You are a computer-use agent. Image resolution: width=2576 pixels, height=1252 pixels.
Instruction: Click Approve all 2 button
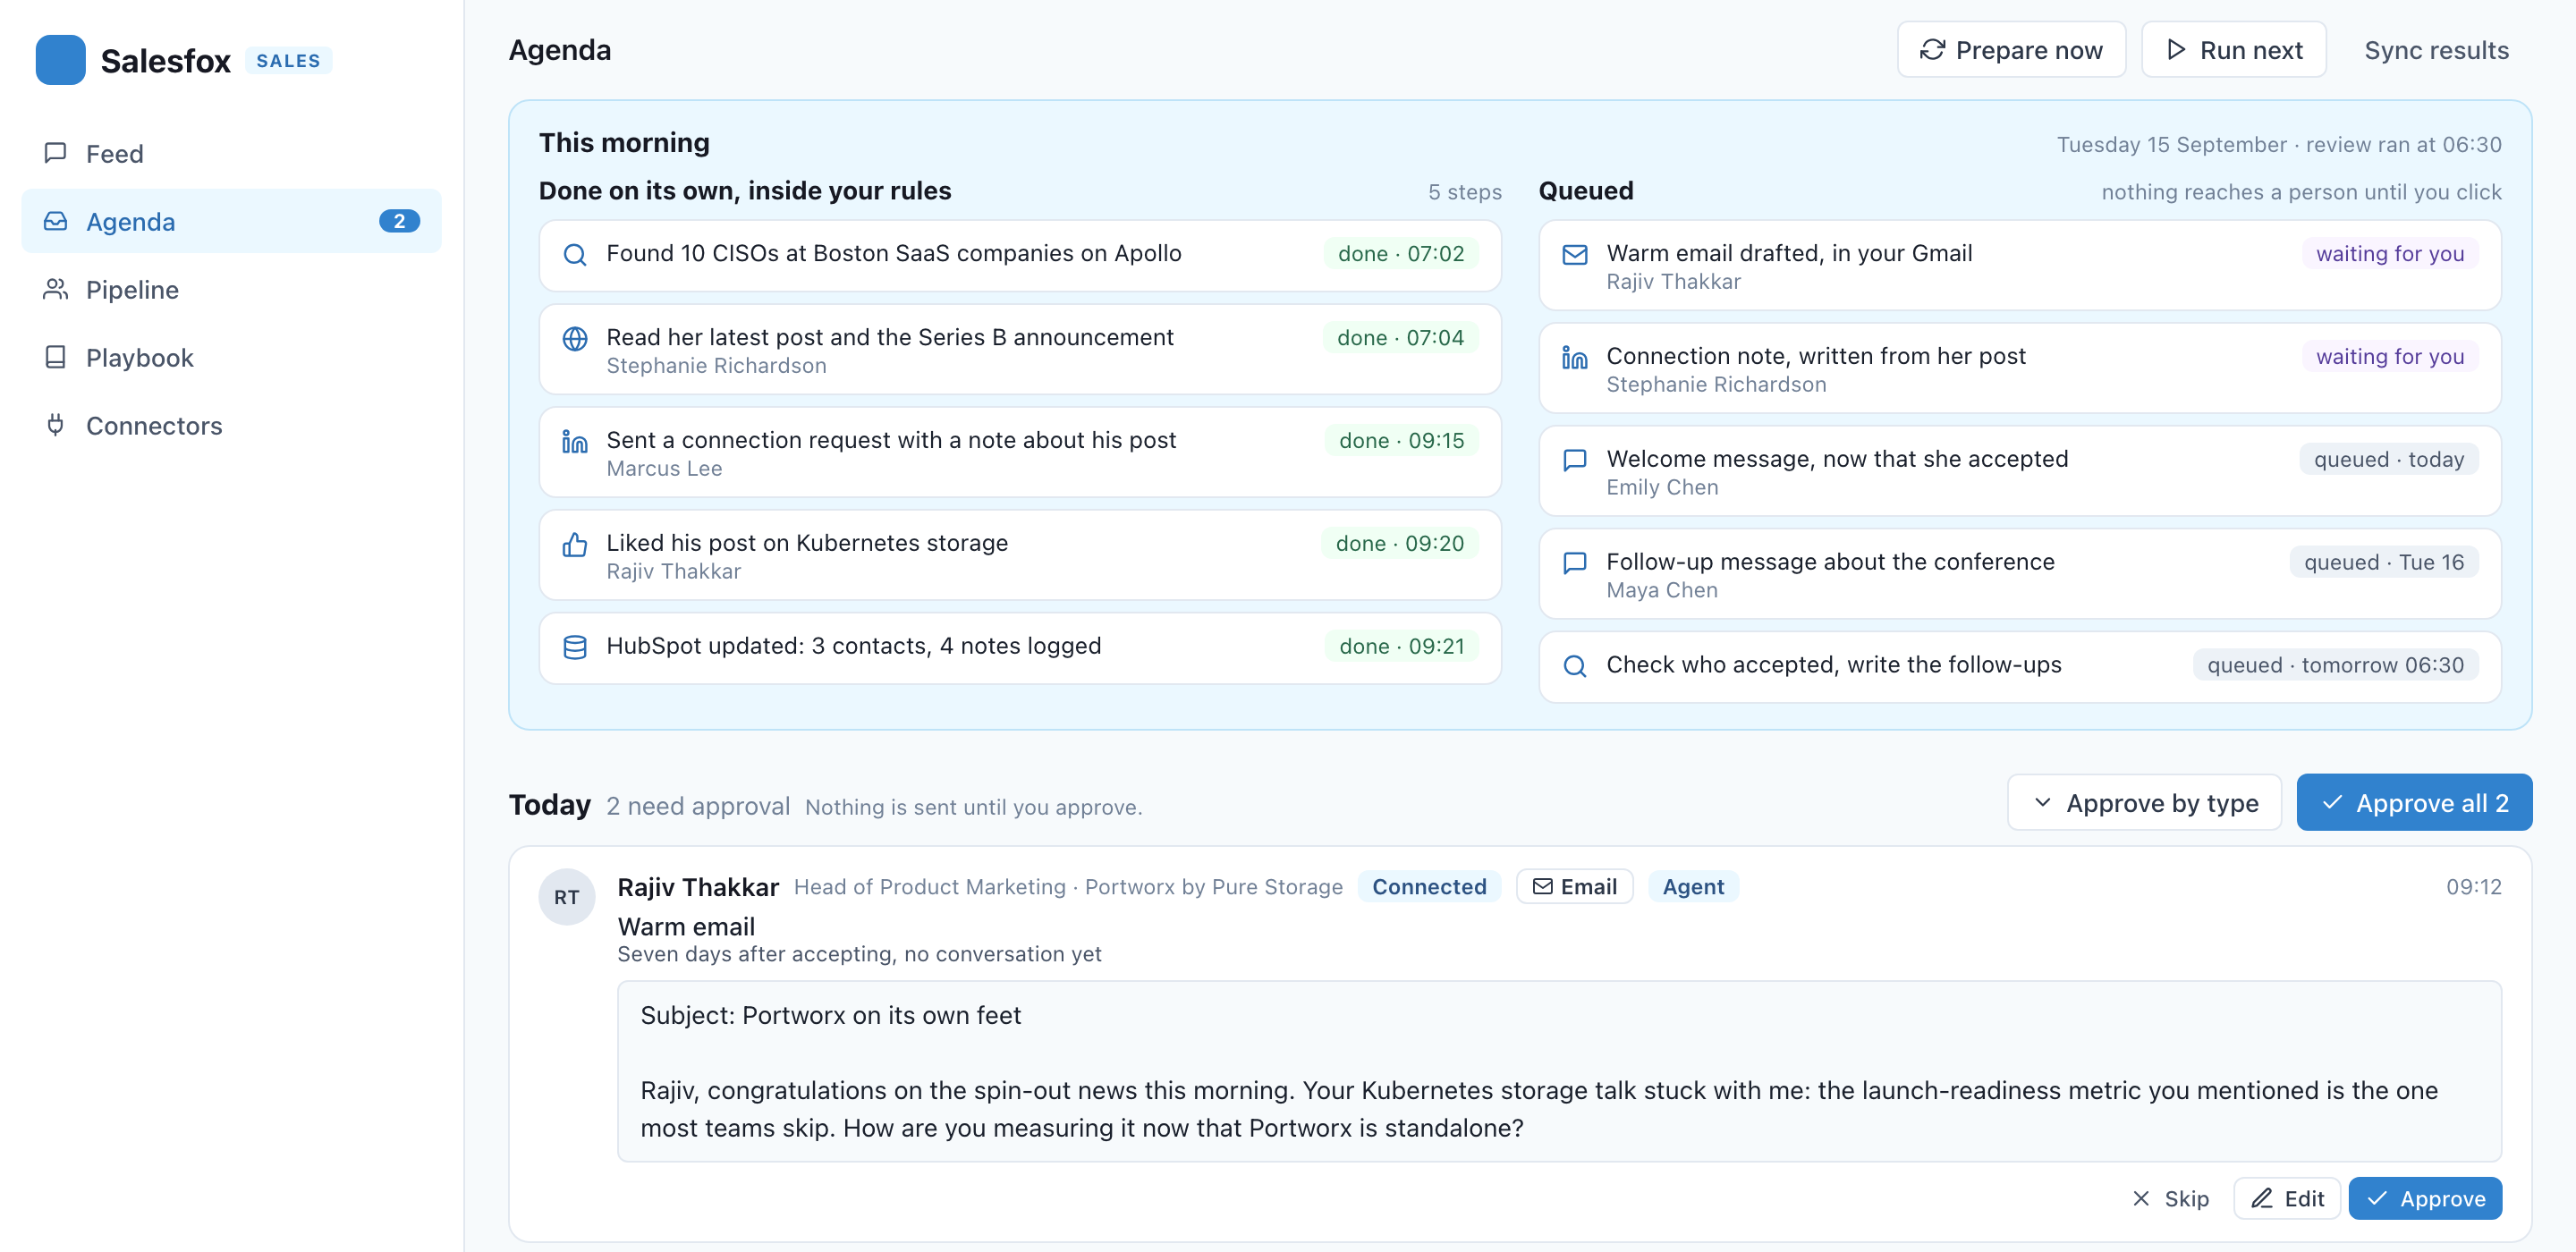tap(2414, 802)
